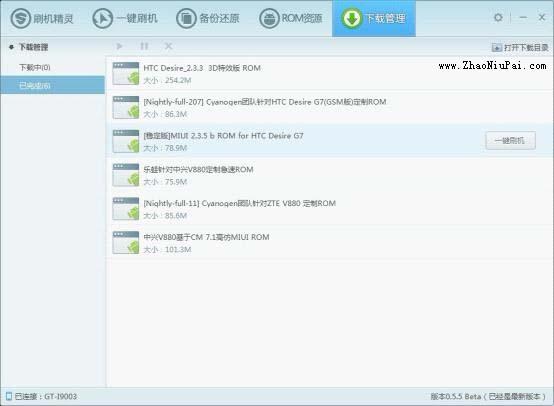Click the size text '85.6M'
This screenshot has height=406, width=554.
point(176,216)
